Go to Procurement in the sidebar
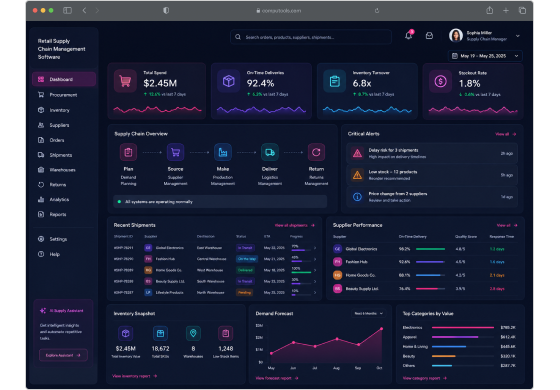 pyautogui.click(x=64, y=95)
